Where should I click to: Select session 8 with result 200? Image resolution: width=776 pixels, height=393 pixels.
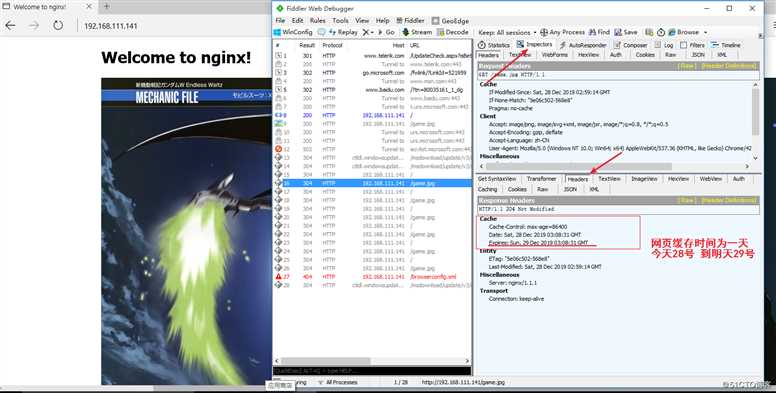[x=372, y=115]
